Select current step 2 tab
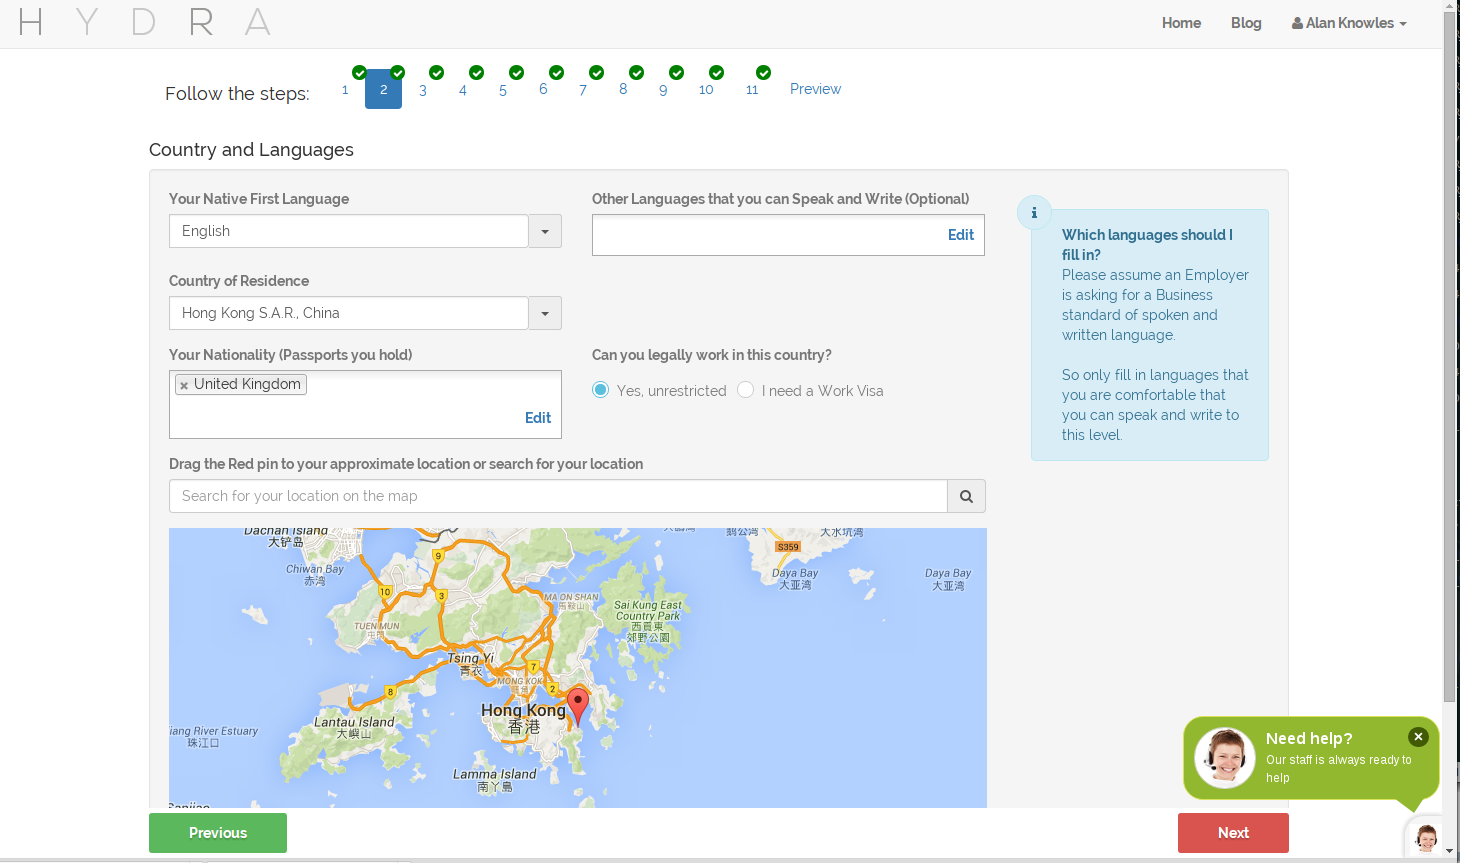This screenshot has width=1460, height=863. click(383, 89)
